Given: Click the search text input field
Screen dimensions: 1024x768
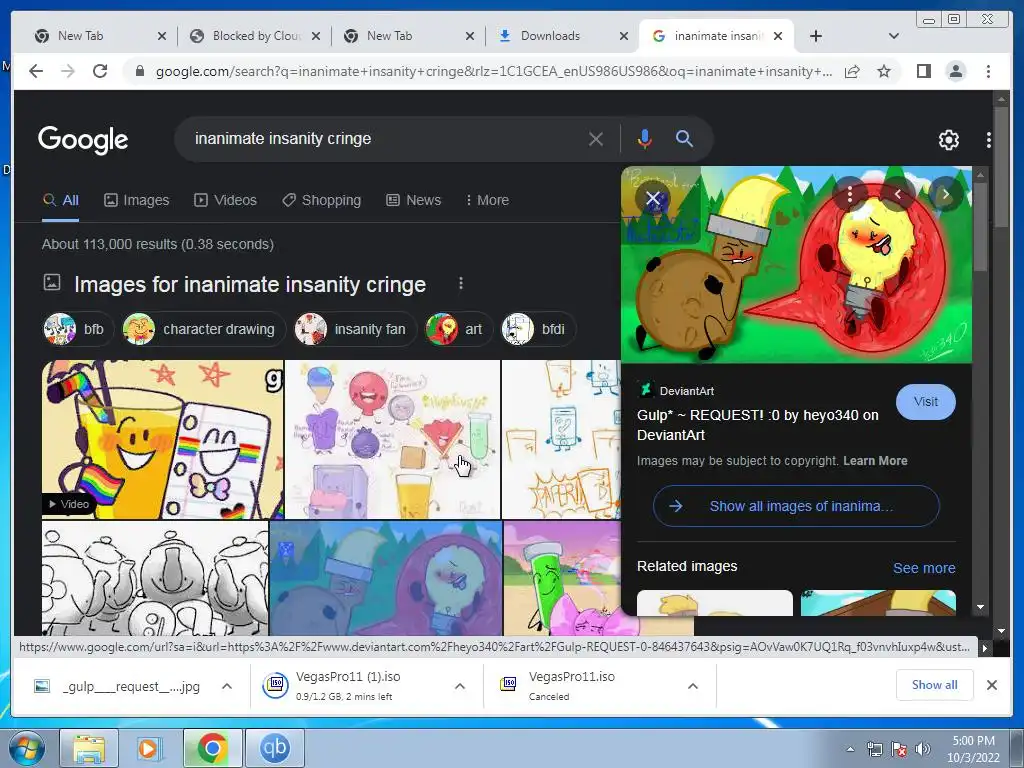Looking at the screenshot, I should (385, 138).
